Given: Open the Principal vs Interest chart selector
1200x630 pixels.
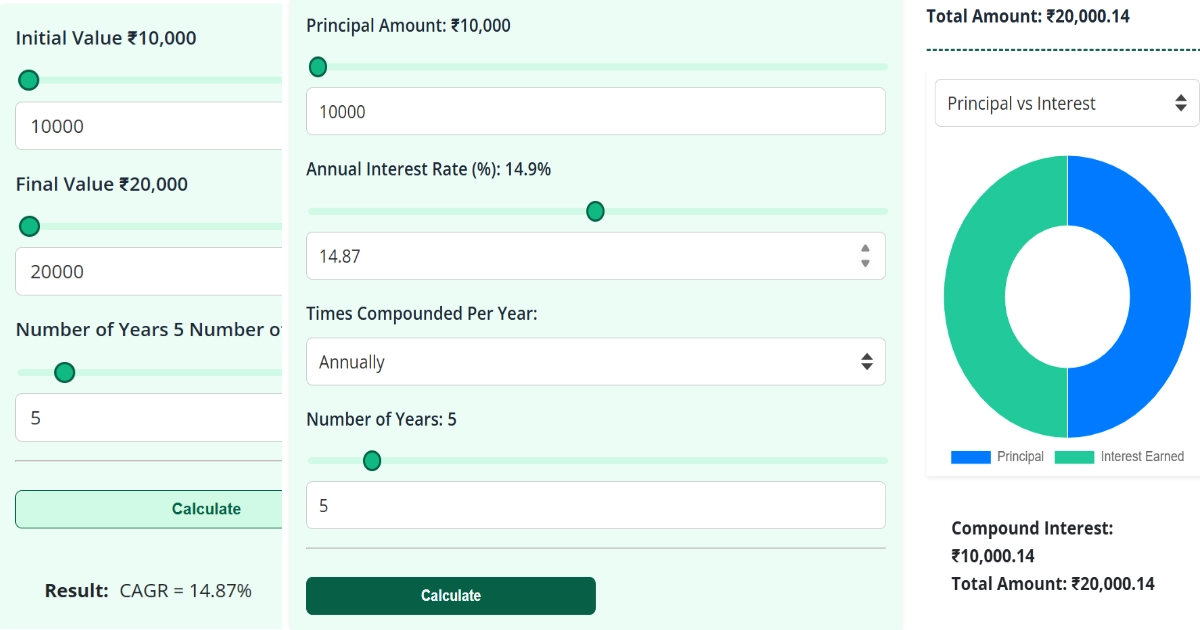Looking at the screenshot, I should (1065, 103).
